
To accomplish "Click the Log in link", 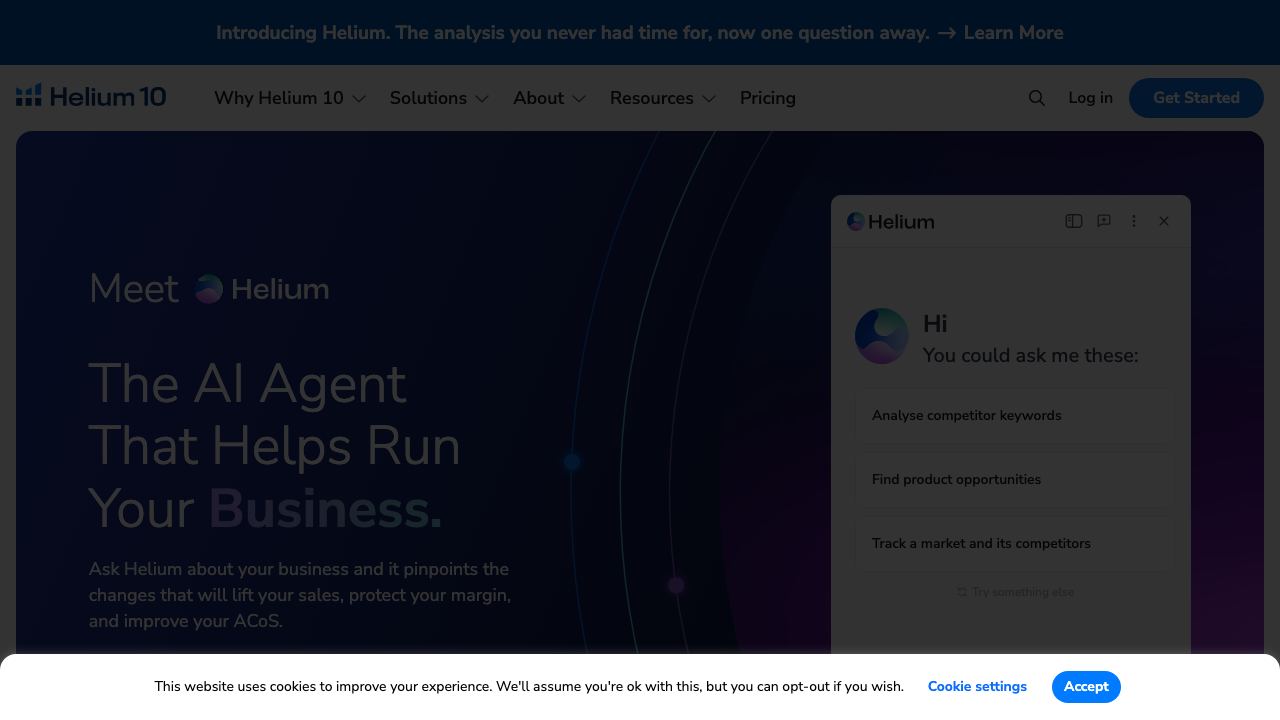I will [1090, 98].
